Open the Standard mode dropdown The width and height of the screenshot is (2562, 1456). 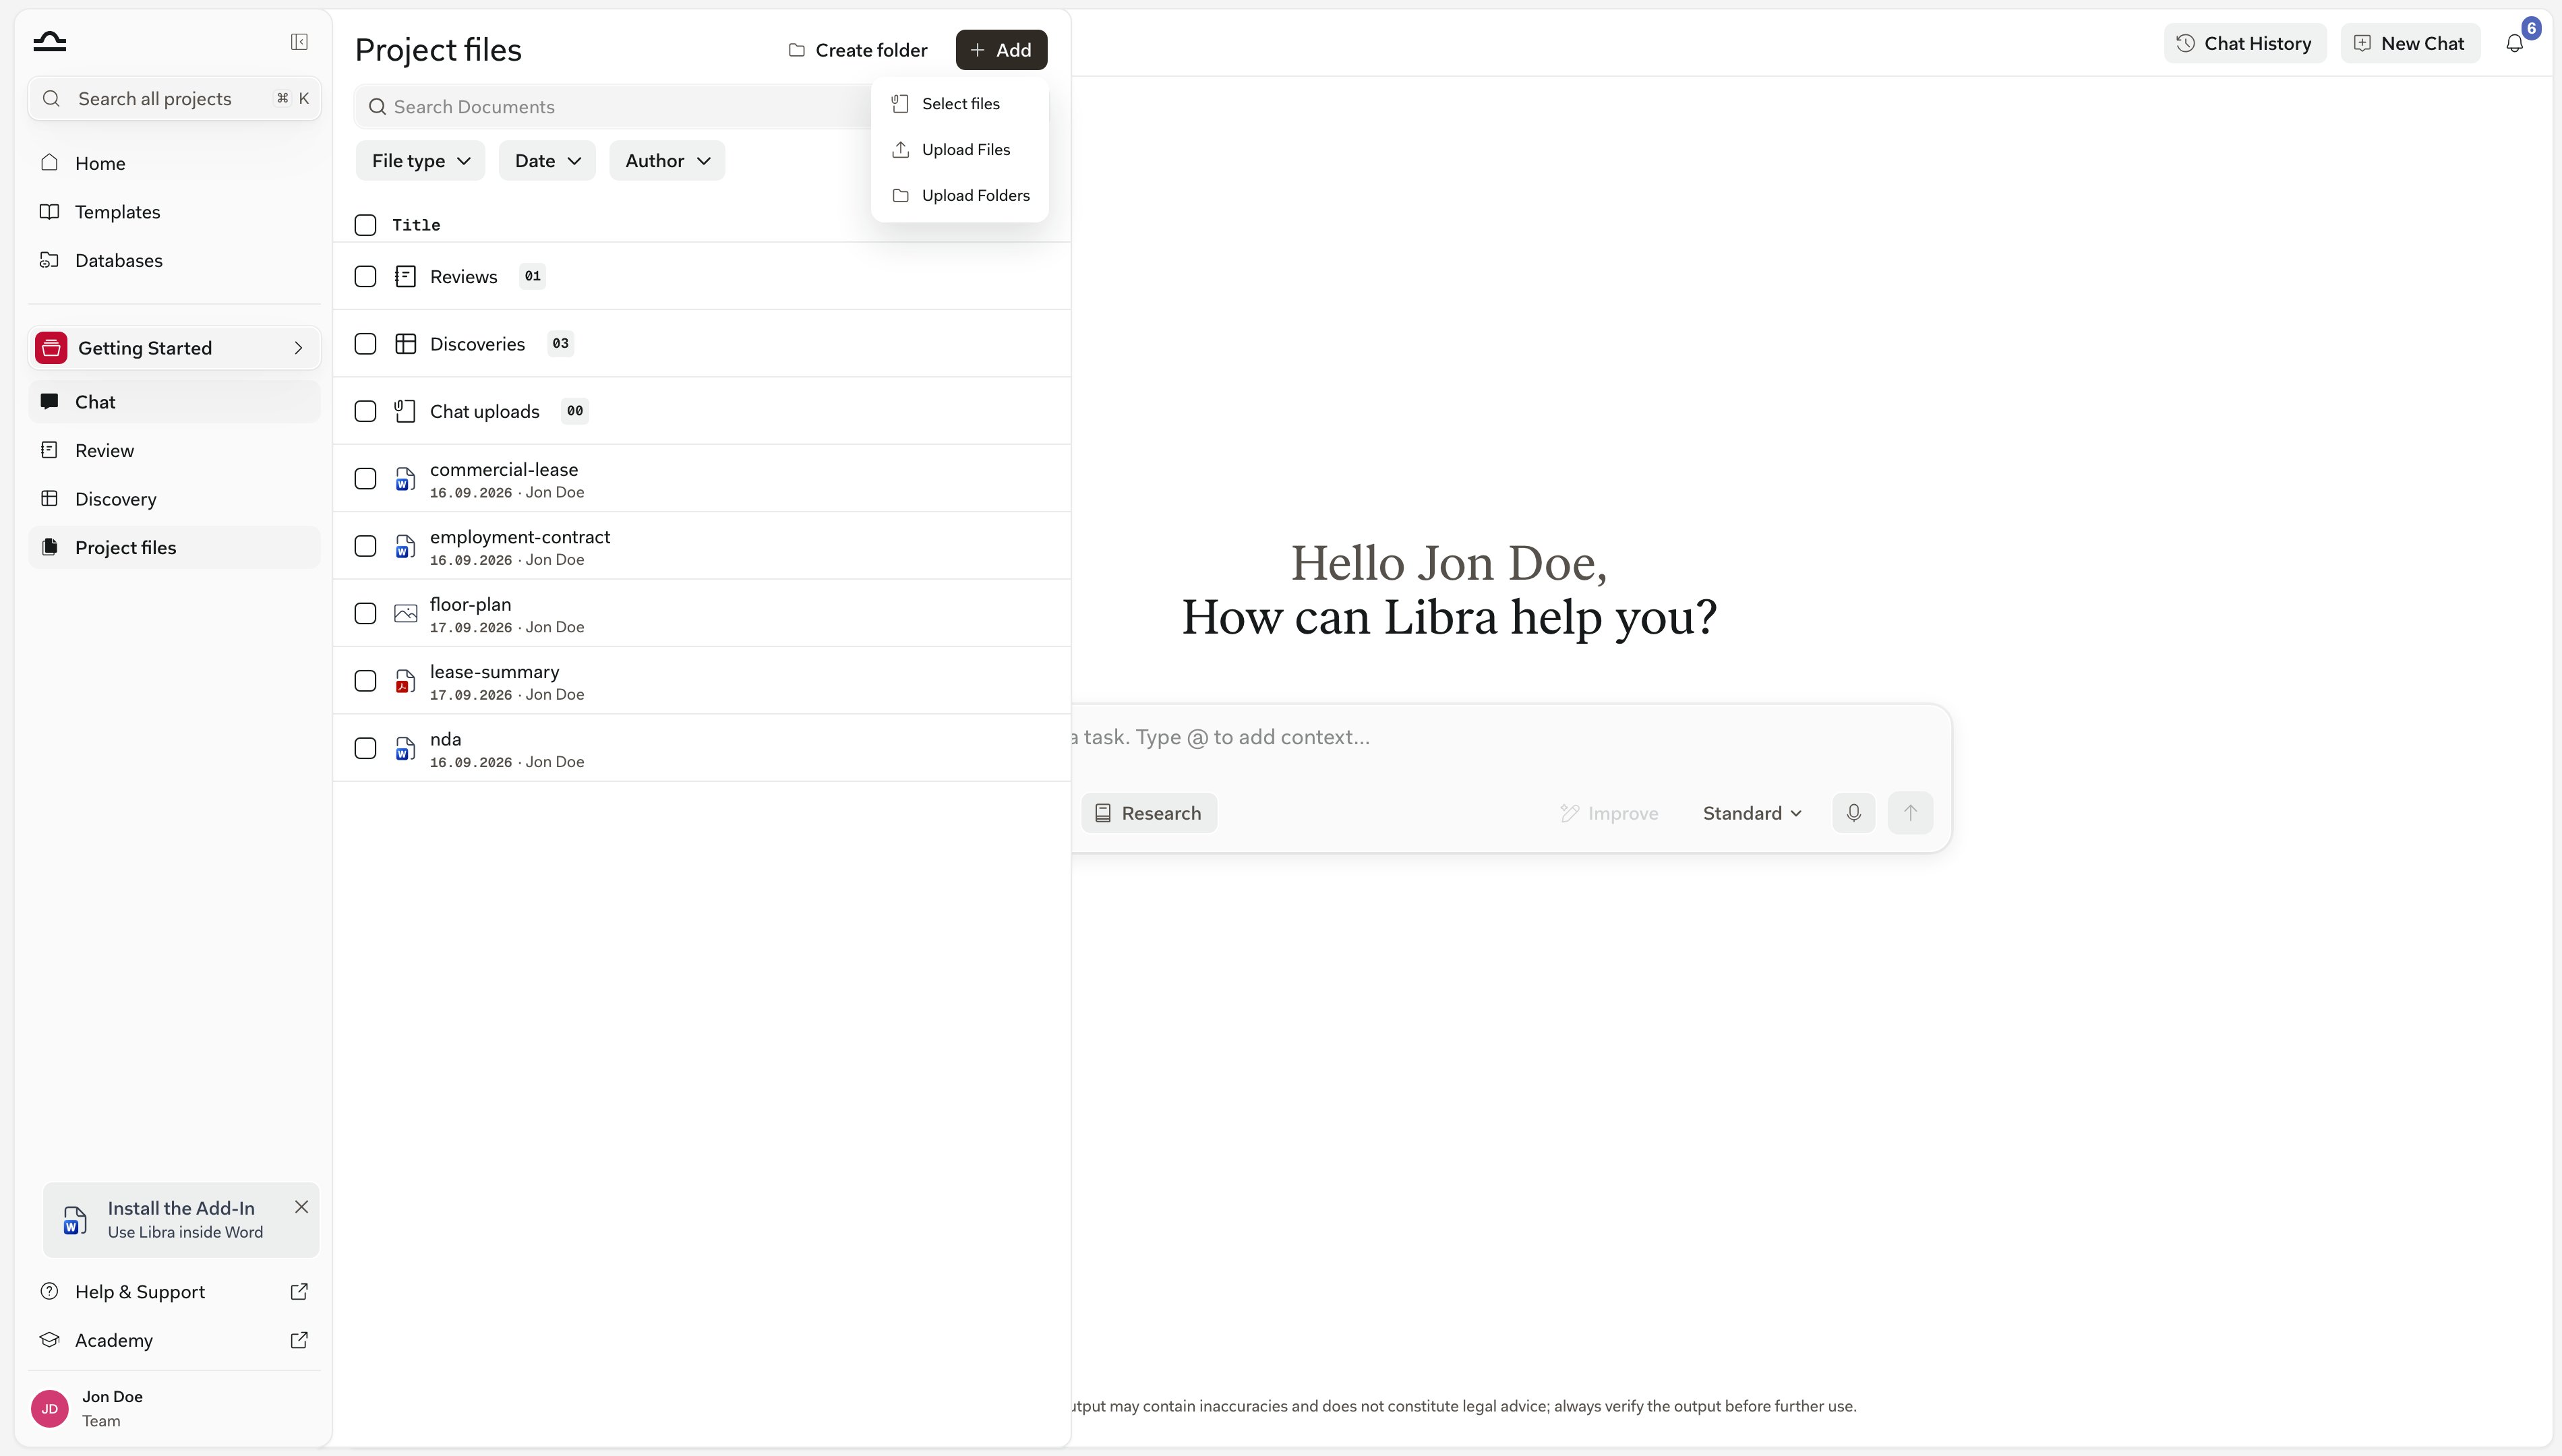1752,813
